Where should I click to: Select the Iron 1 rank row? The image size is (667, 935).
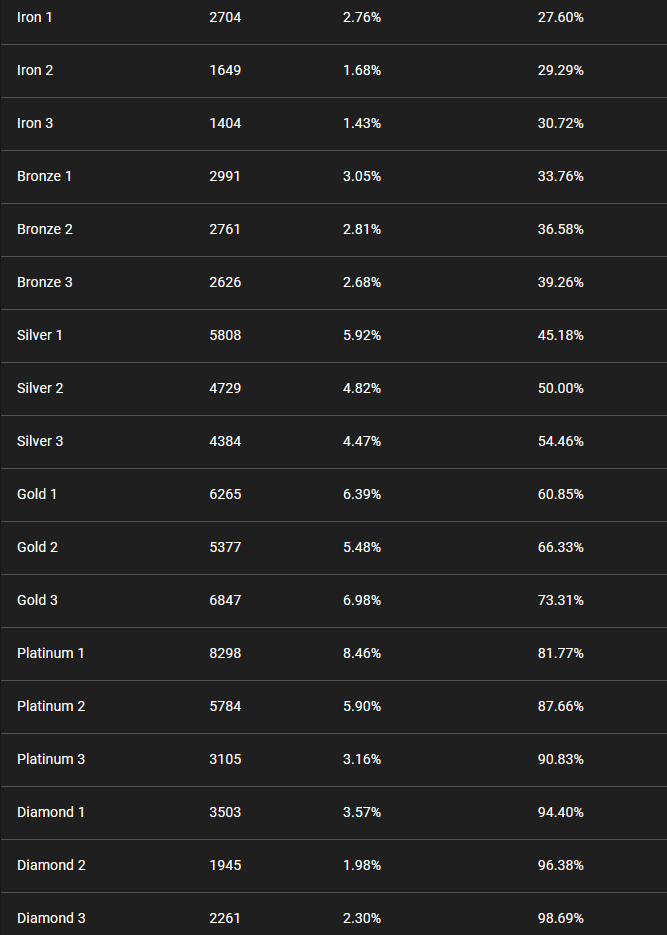(333, 18)
